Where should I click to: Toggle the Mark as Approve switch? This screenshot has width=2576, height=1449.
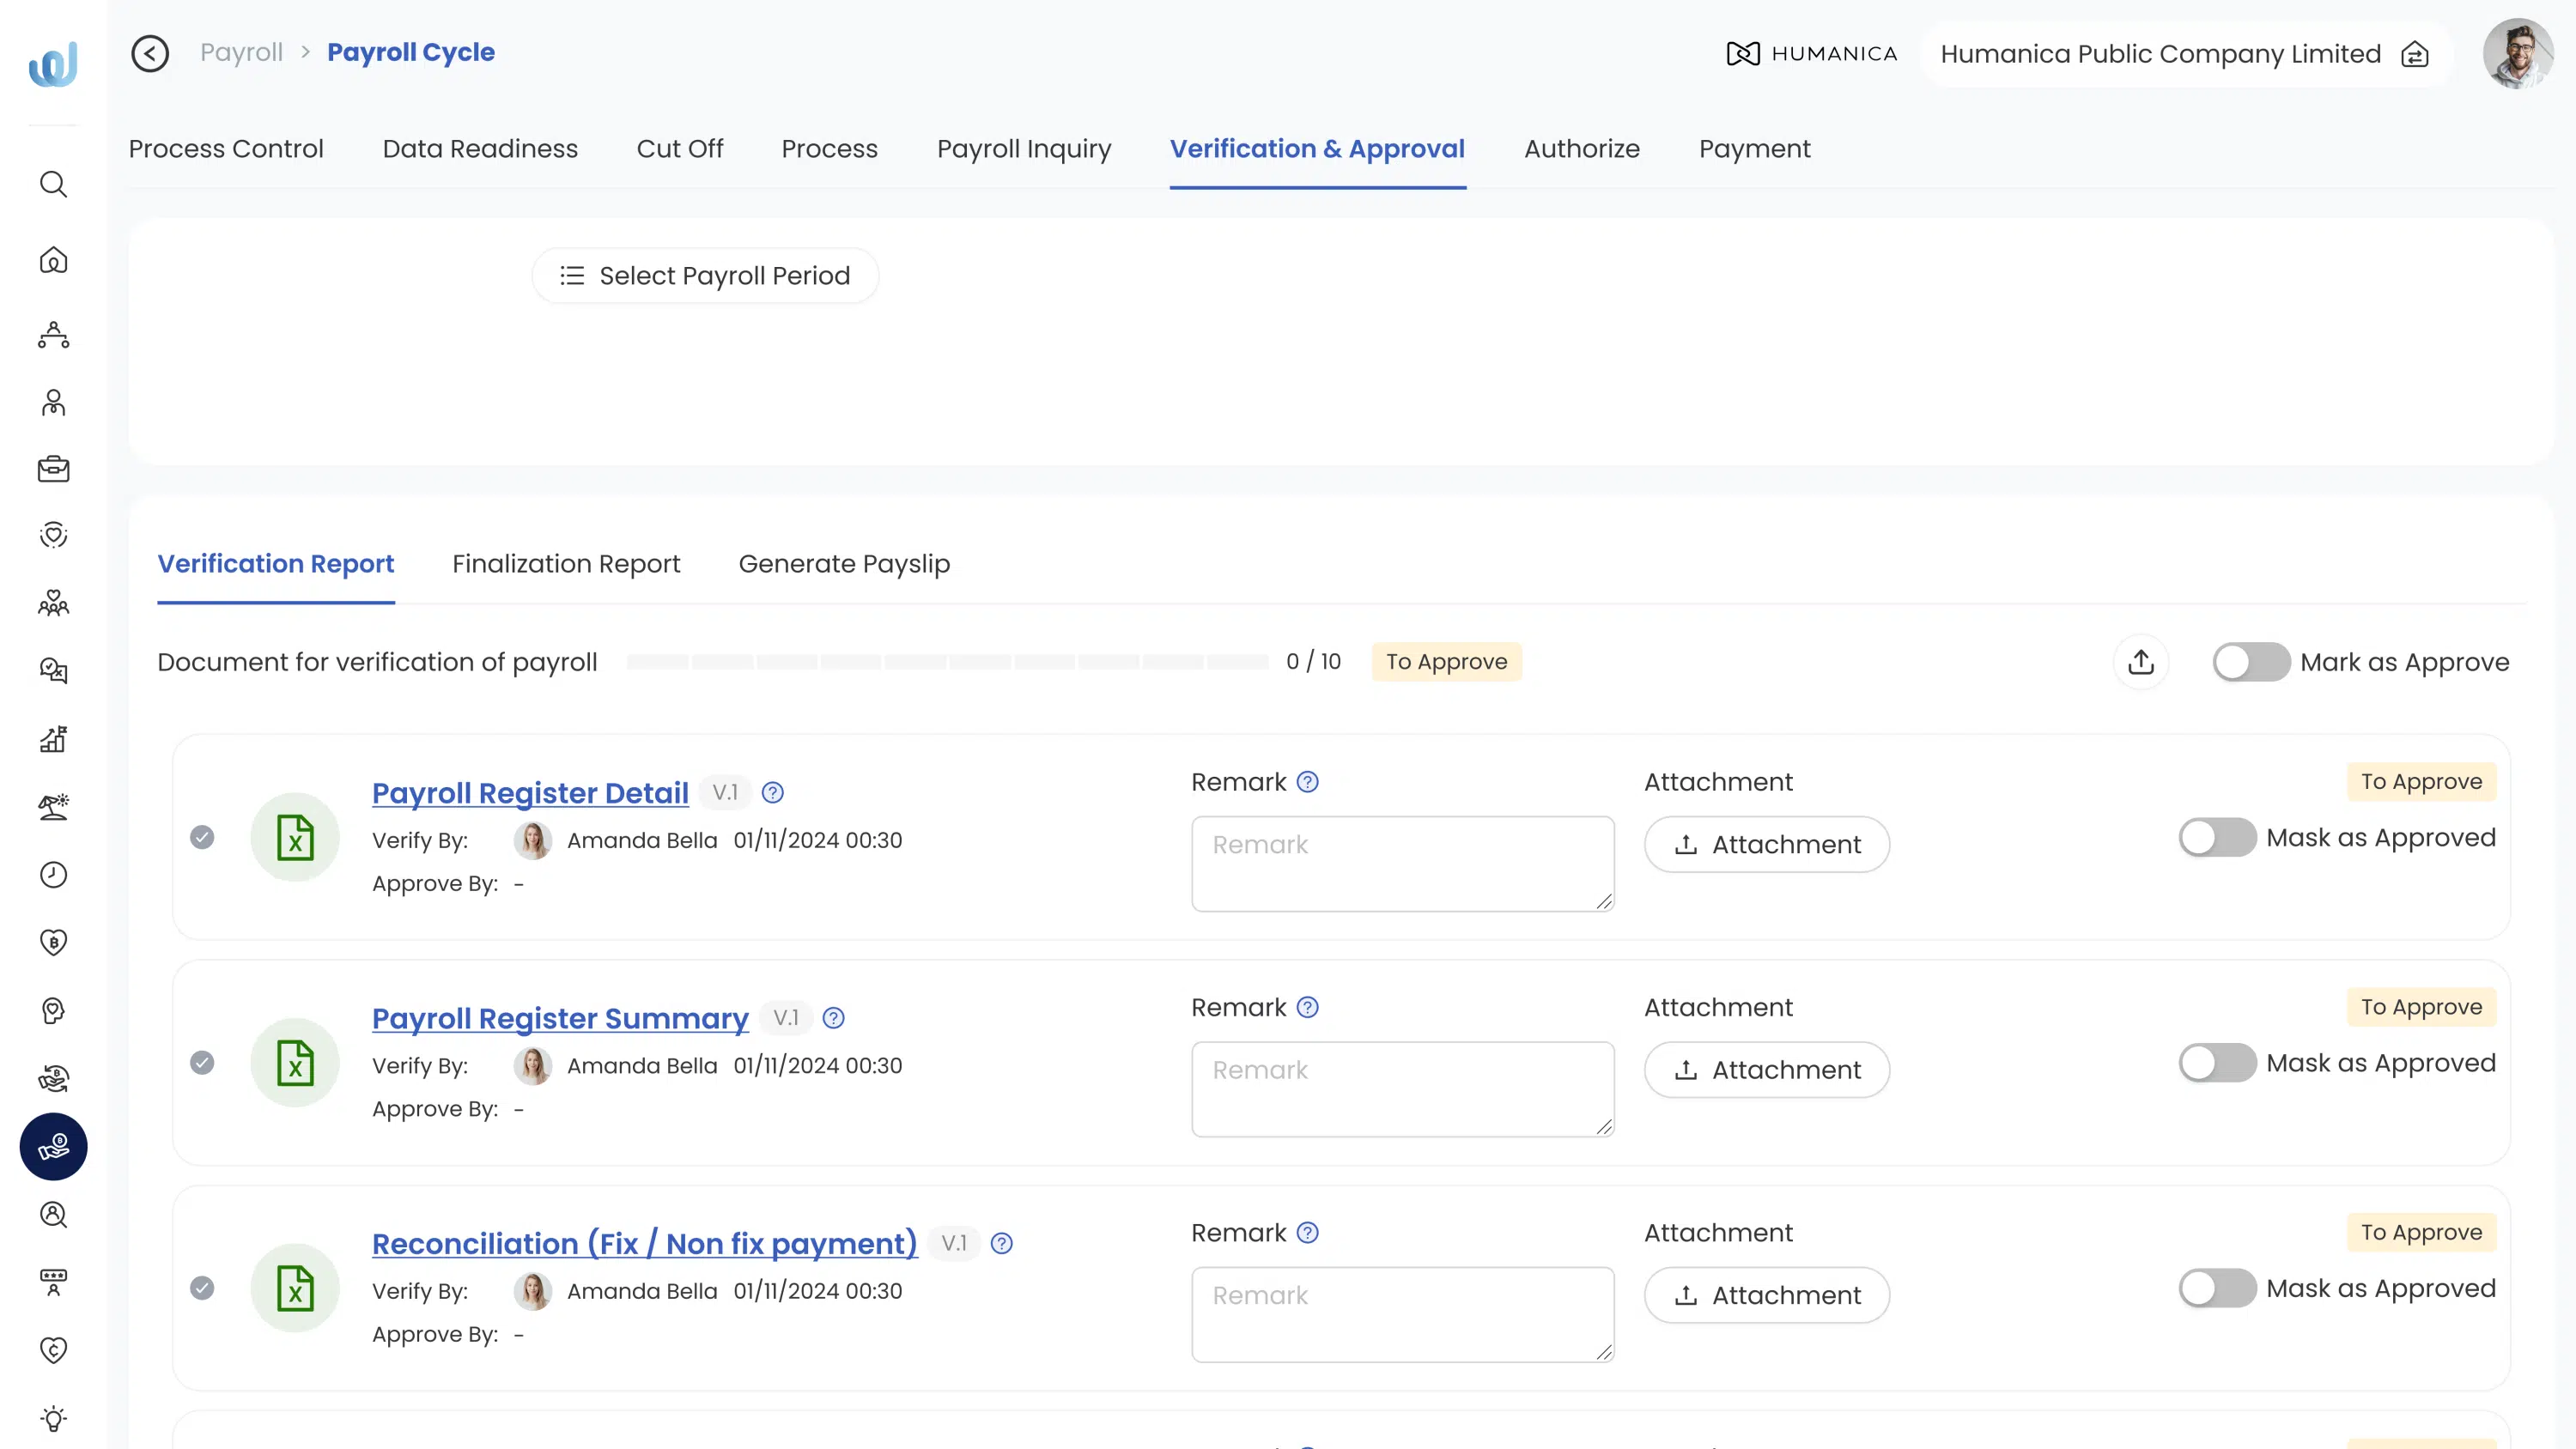point(2250,661)
